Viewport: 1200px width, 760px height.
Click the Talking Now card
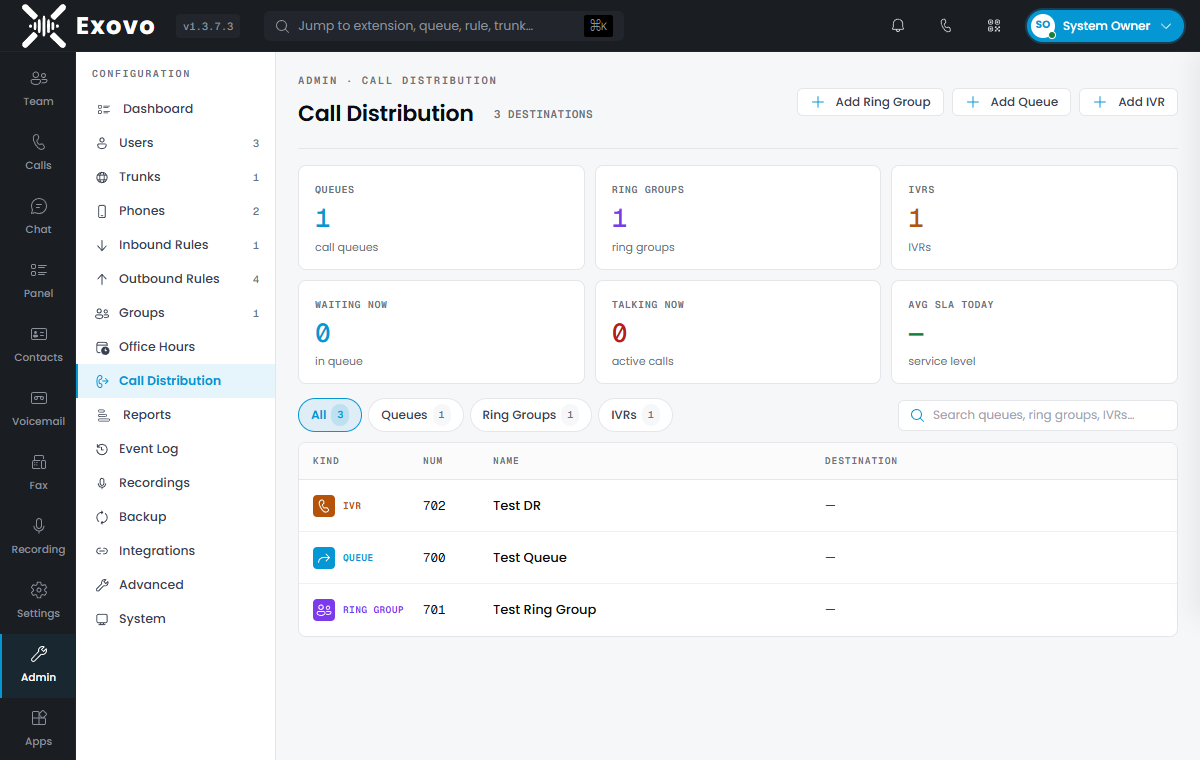tap(738, 332)
